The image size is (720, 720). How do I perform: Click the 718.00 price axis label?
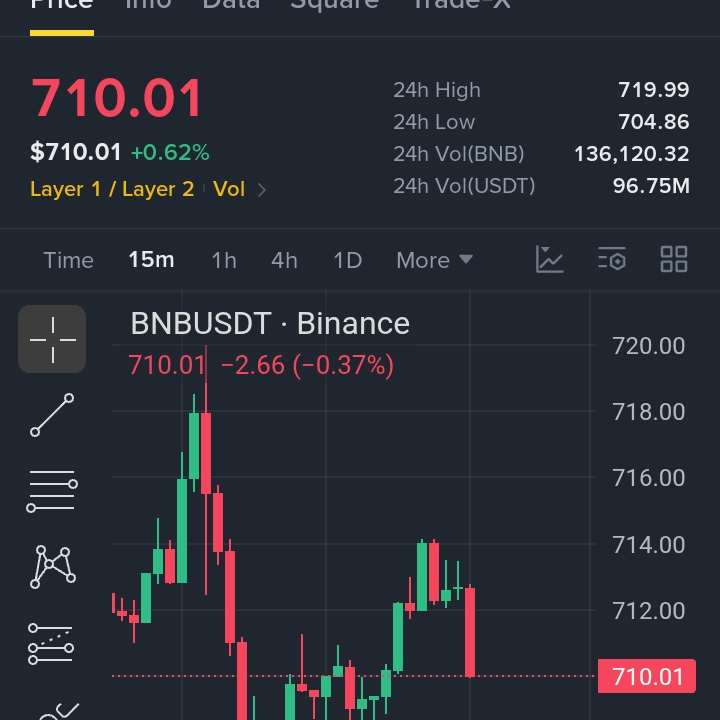click(648, 412)
